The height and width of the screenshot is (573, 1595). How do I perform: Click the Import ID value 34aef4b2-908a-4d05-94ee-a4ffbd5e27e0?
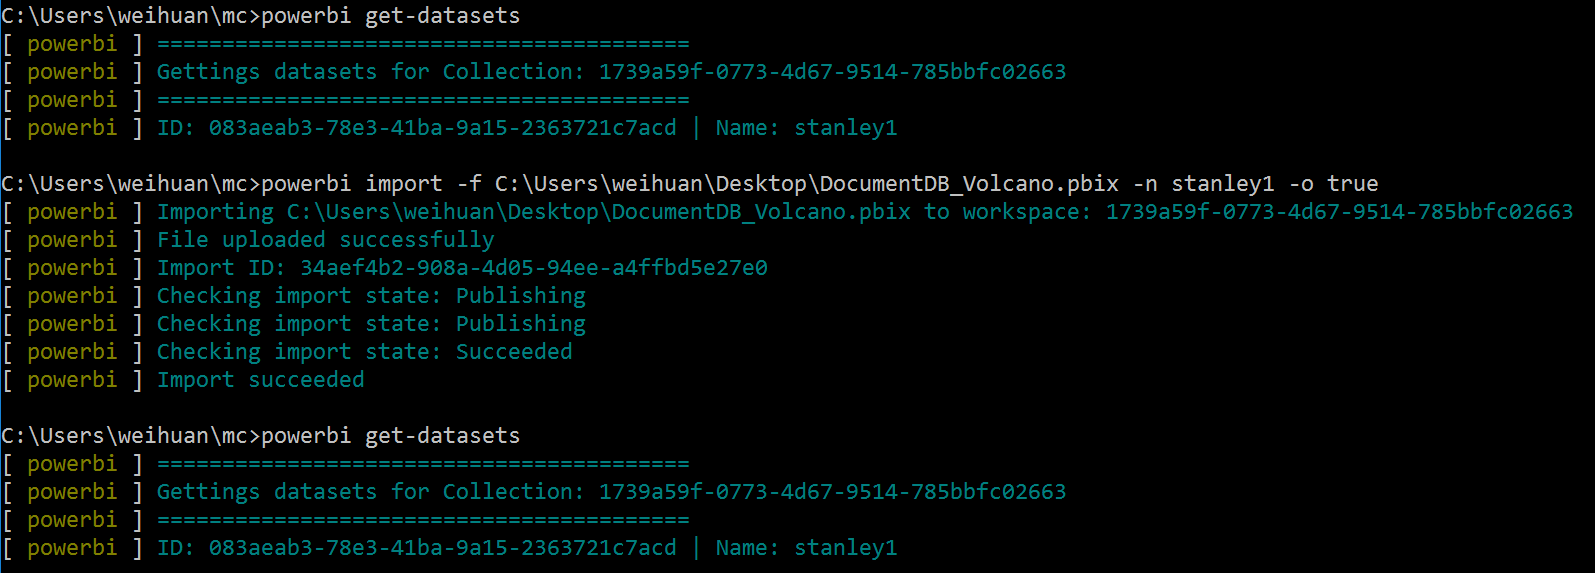click(534, 268)
